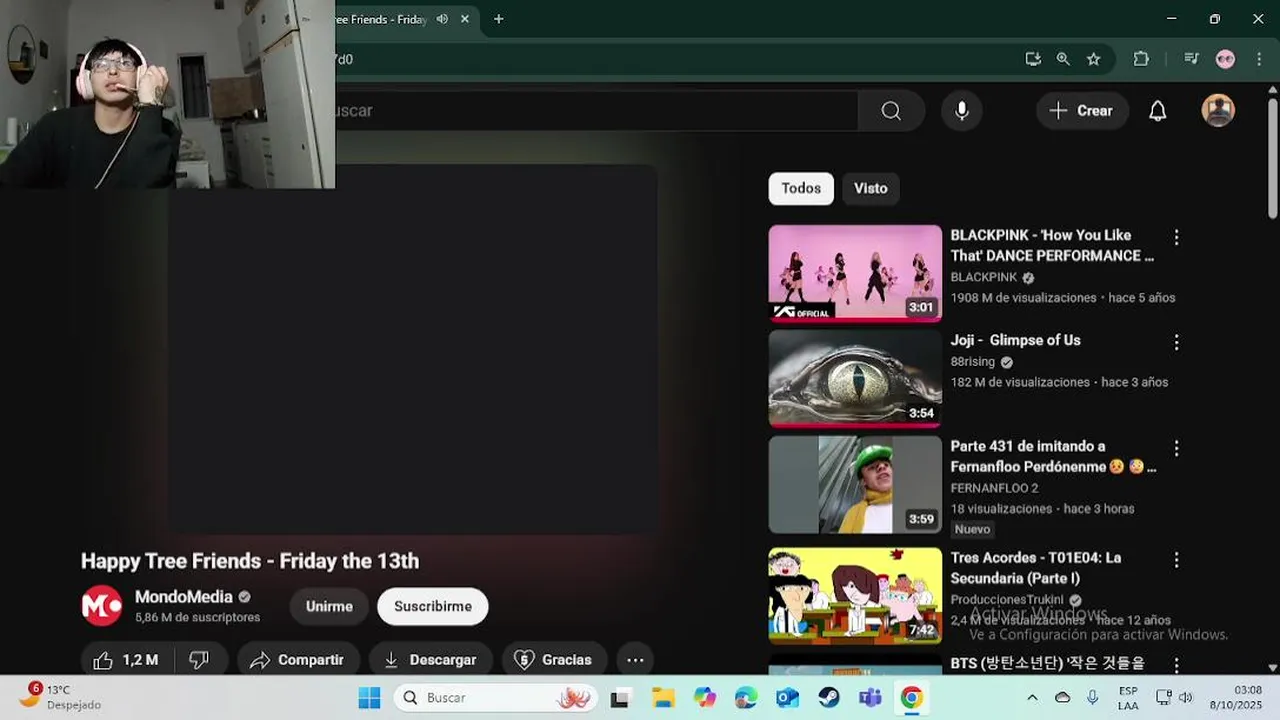Screen dimensions: 1280x720
Task: Open the FERNANFLOO 2 channel link
Action: (994, 488)
